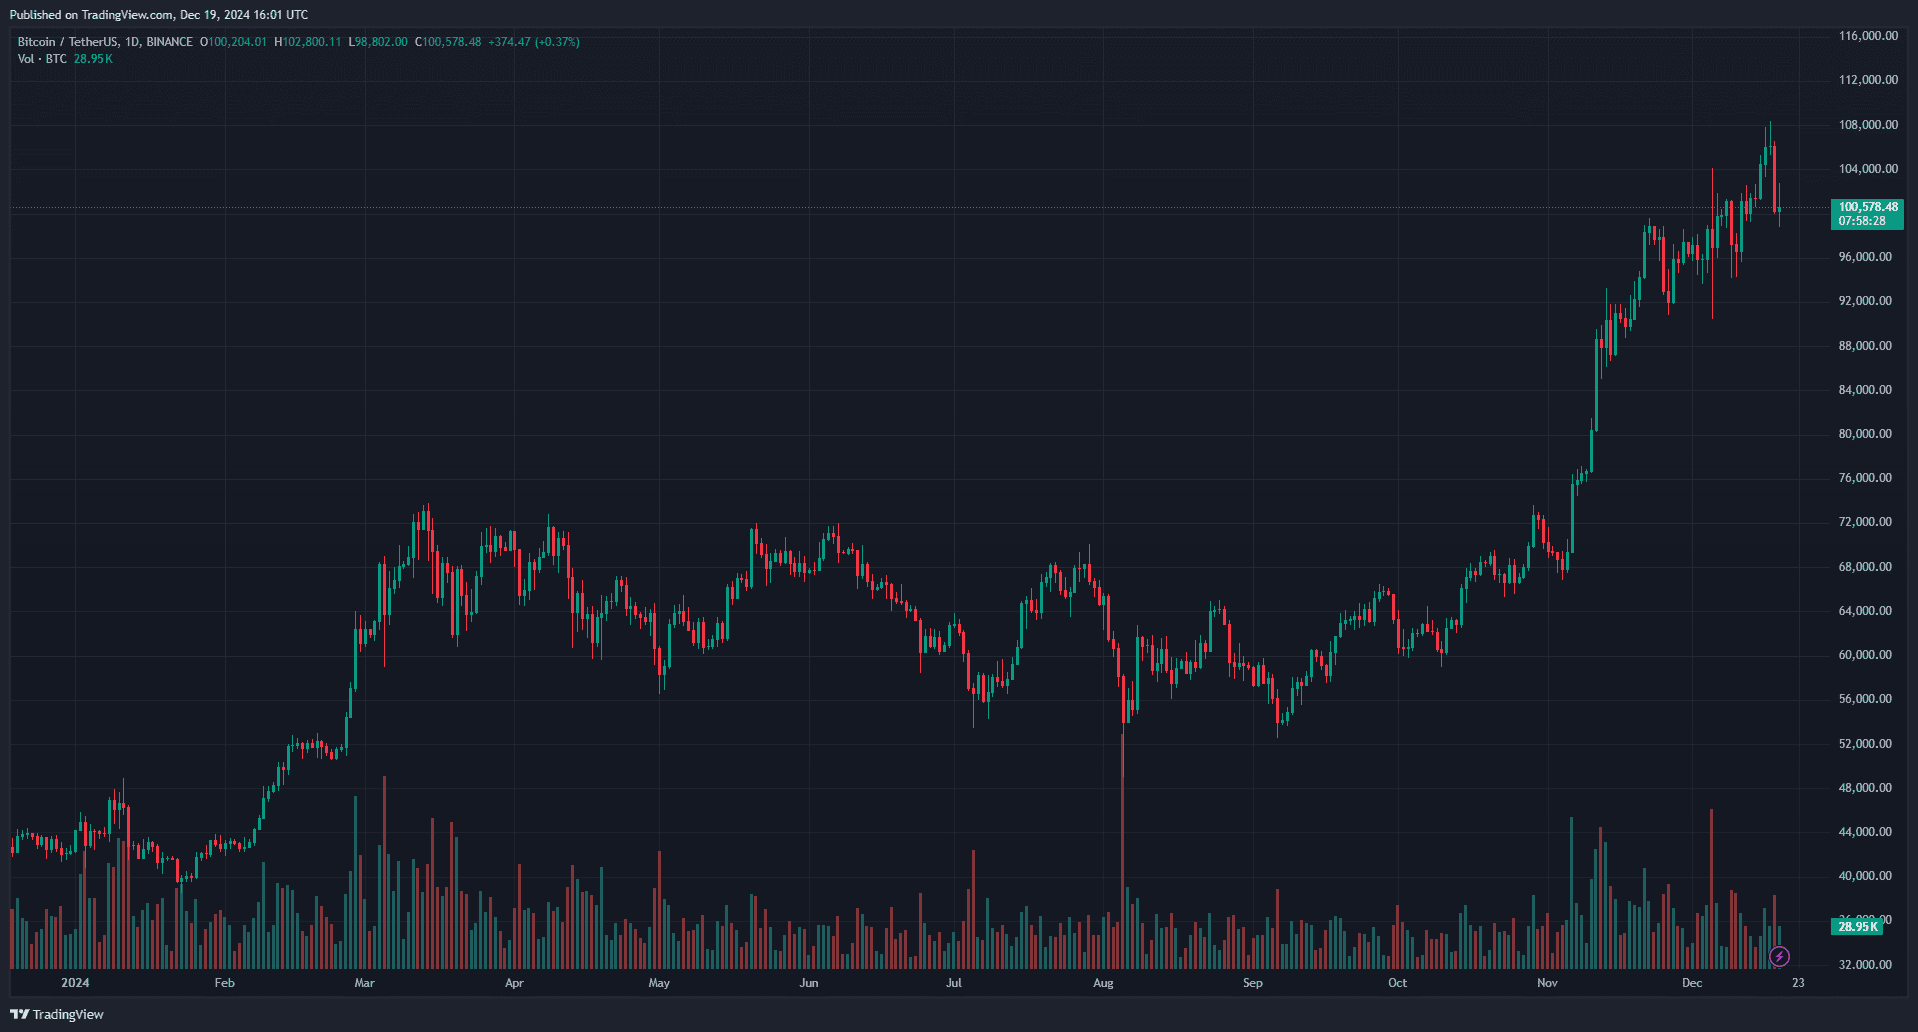Click the Dec label on time axis
Screen dimensions: 1918x1032
tap(1692, 983)
